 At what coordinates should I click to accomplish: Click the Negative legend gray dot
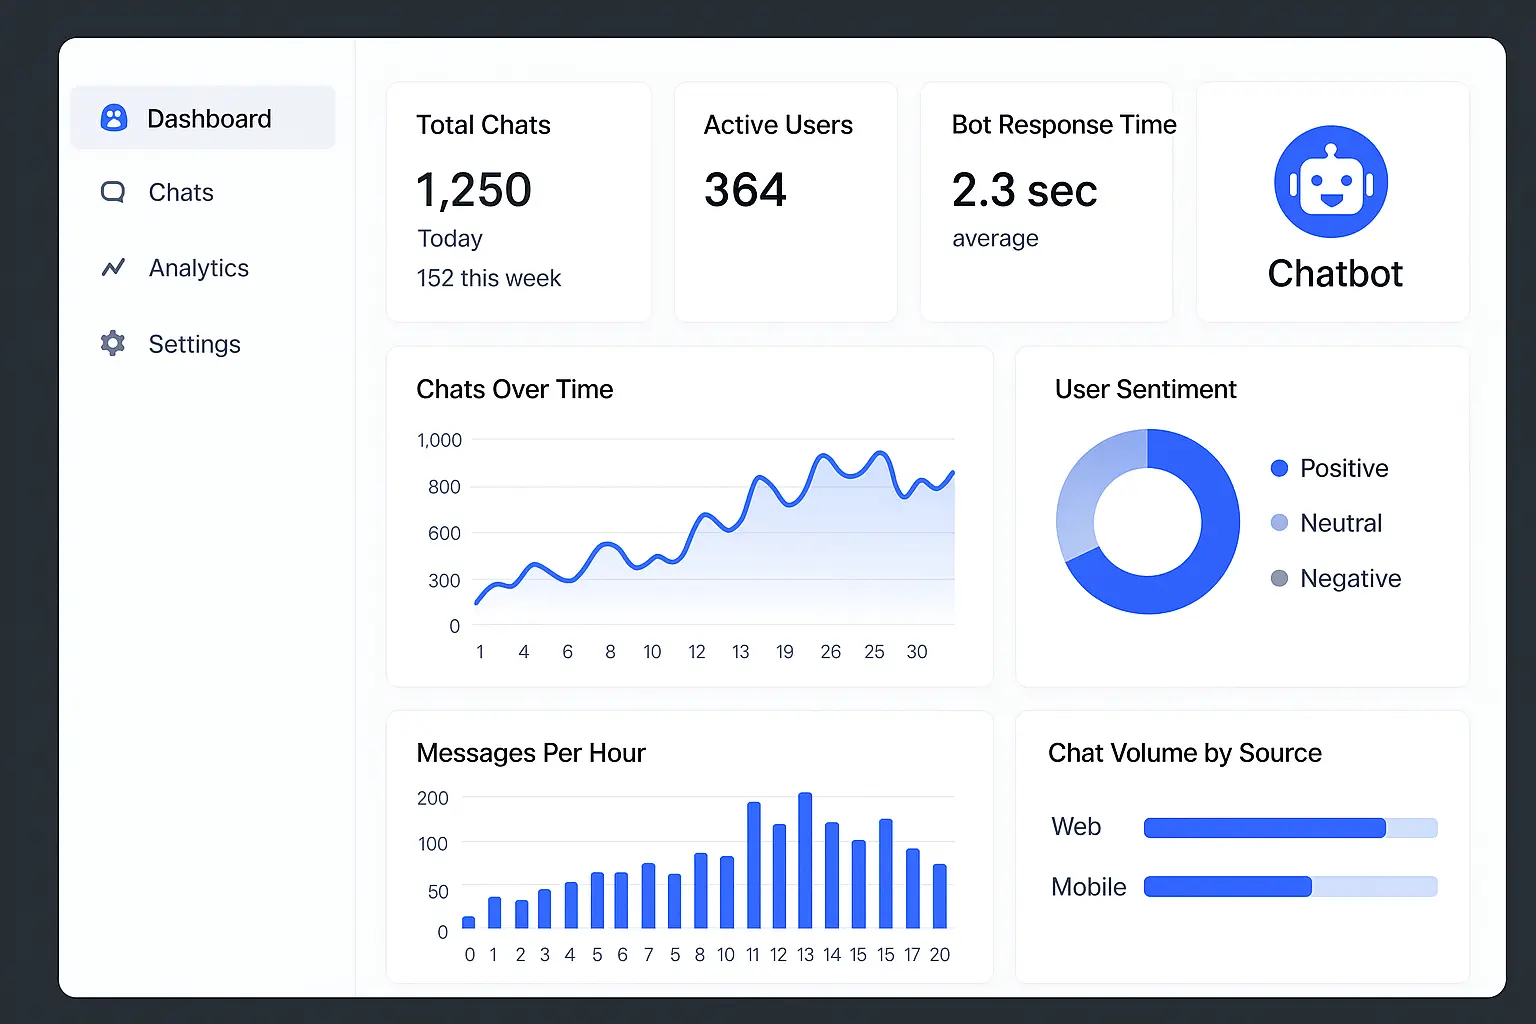[1279, 578]
